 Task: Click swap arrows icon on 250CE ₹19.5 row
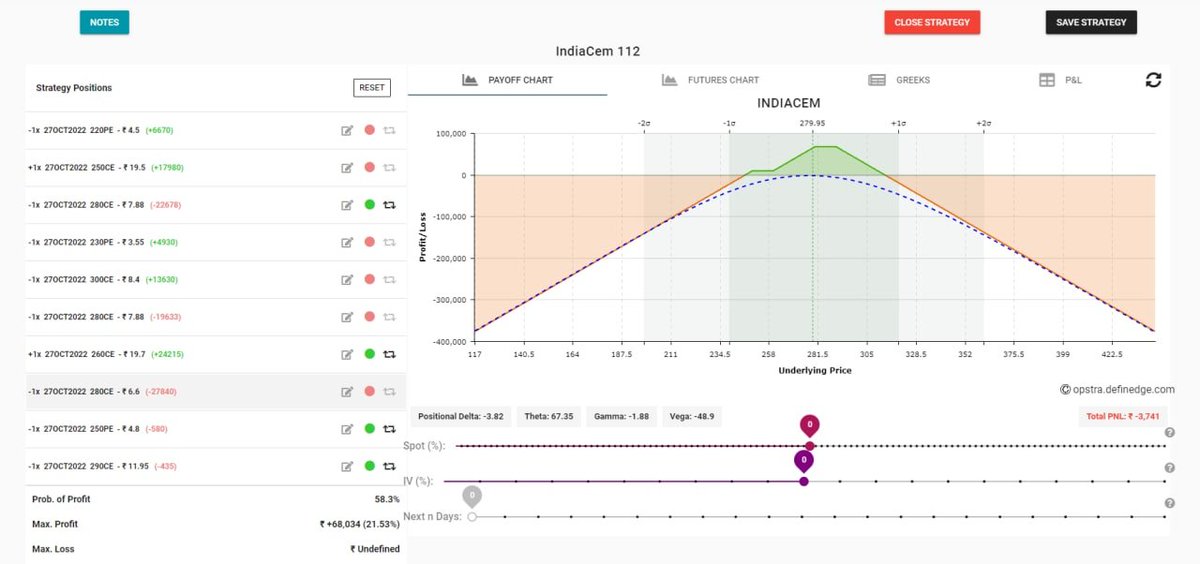point(389,167)
